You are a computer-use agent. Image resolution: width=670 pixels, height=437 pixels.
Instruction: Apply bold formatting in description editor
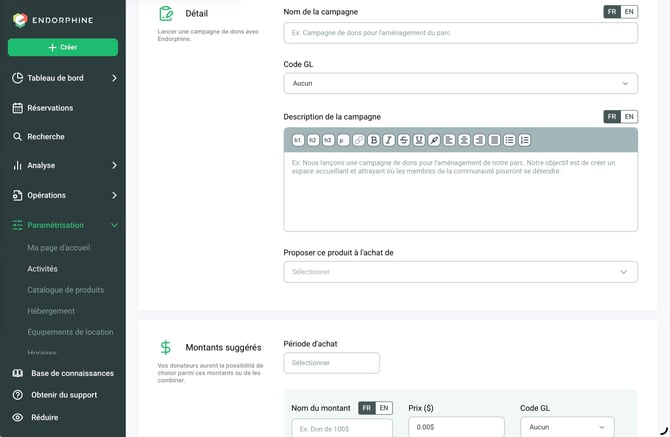373,140
